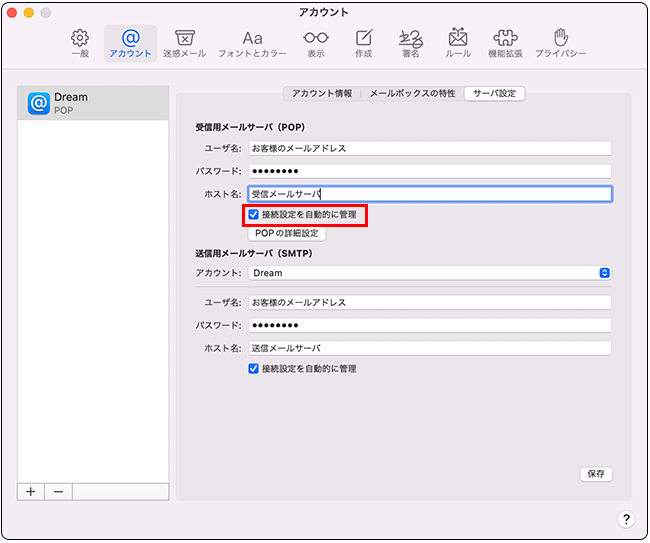This screenshot has width=650, height=543.
Task: Toggle POP 接続設定を自動的に管理 checkbox
Action: pyautogui.click(x=254, y=214)
